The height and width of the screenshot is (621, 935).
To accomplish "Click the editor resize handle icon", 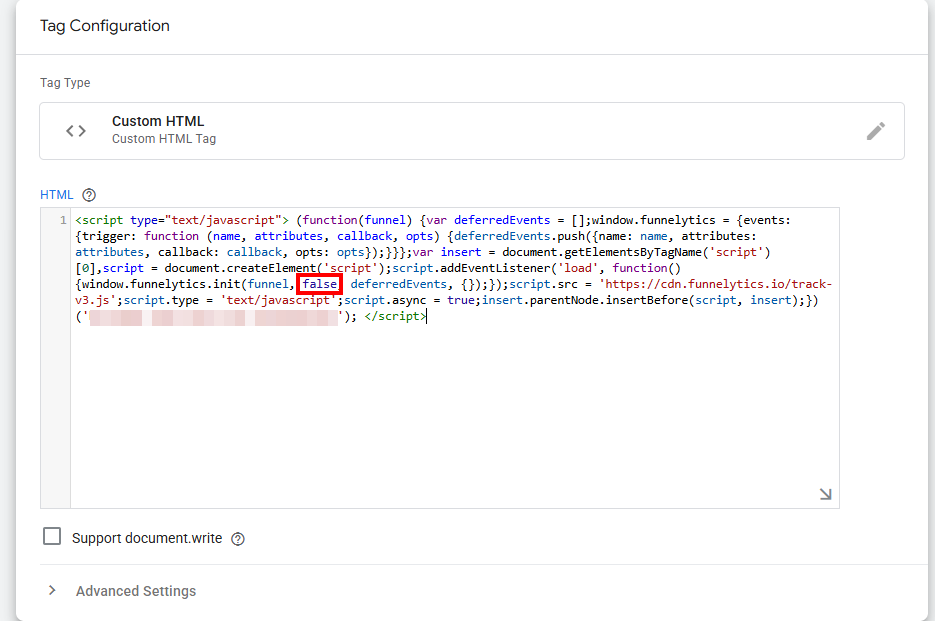I will point(825,494).
